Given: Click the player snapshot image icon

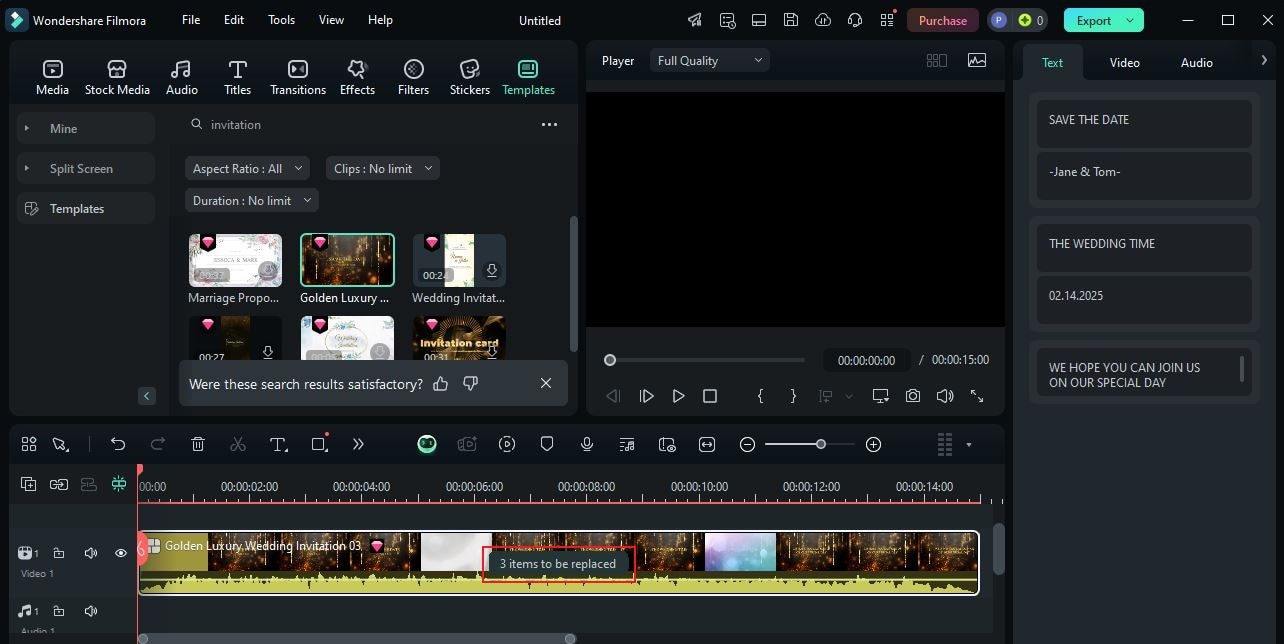Looking at the screenshot, I should pyautogui.click(x=977, y=60).
